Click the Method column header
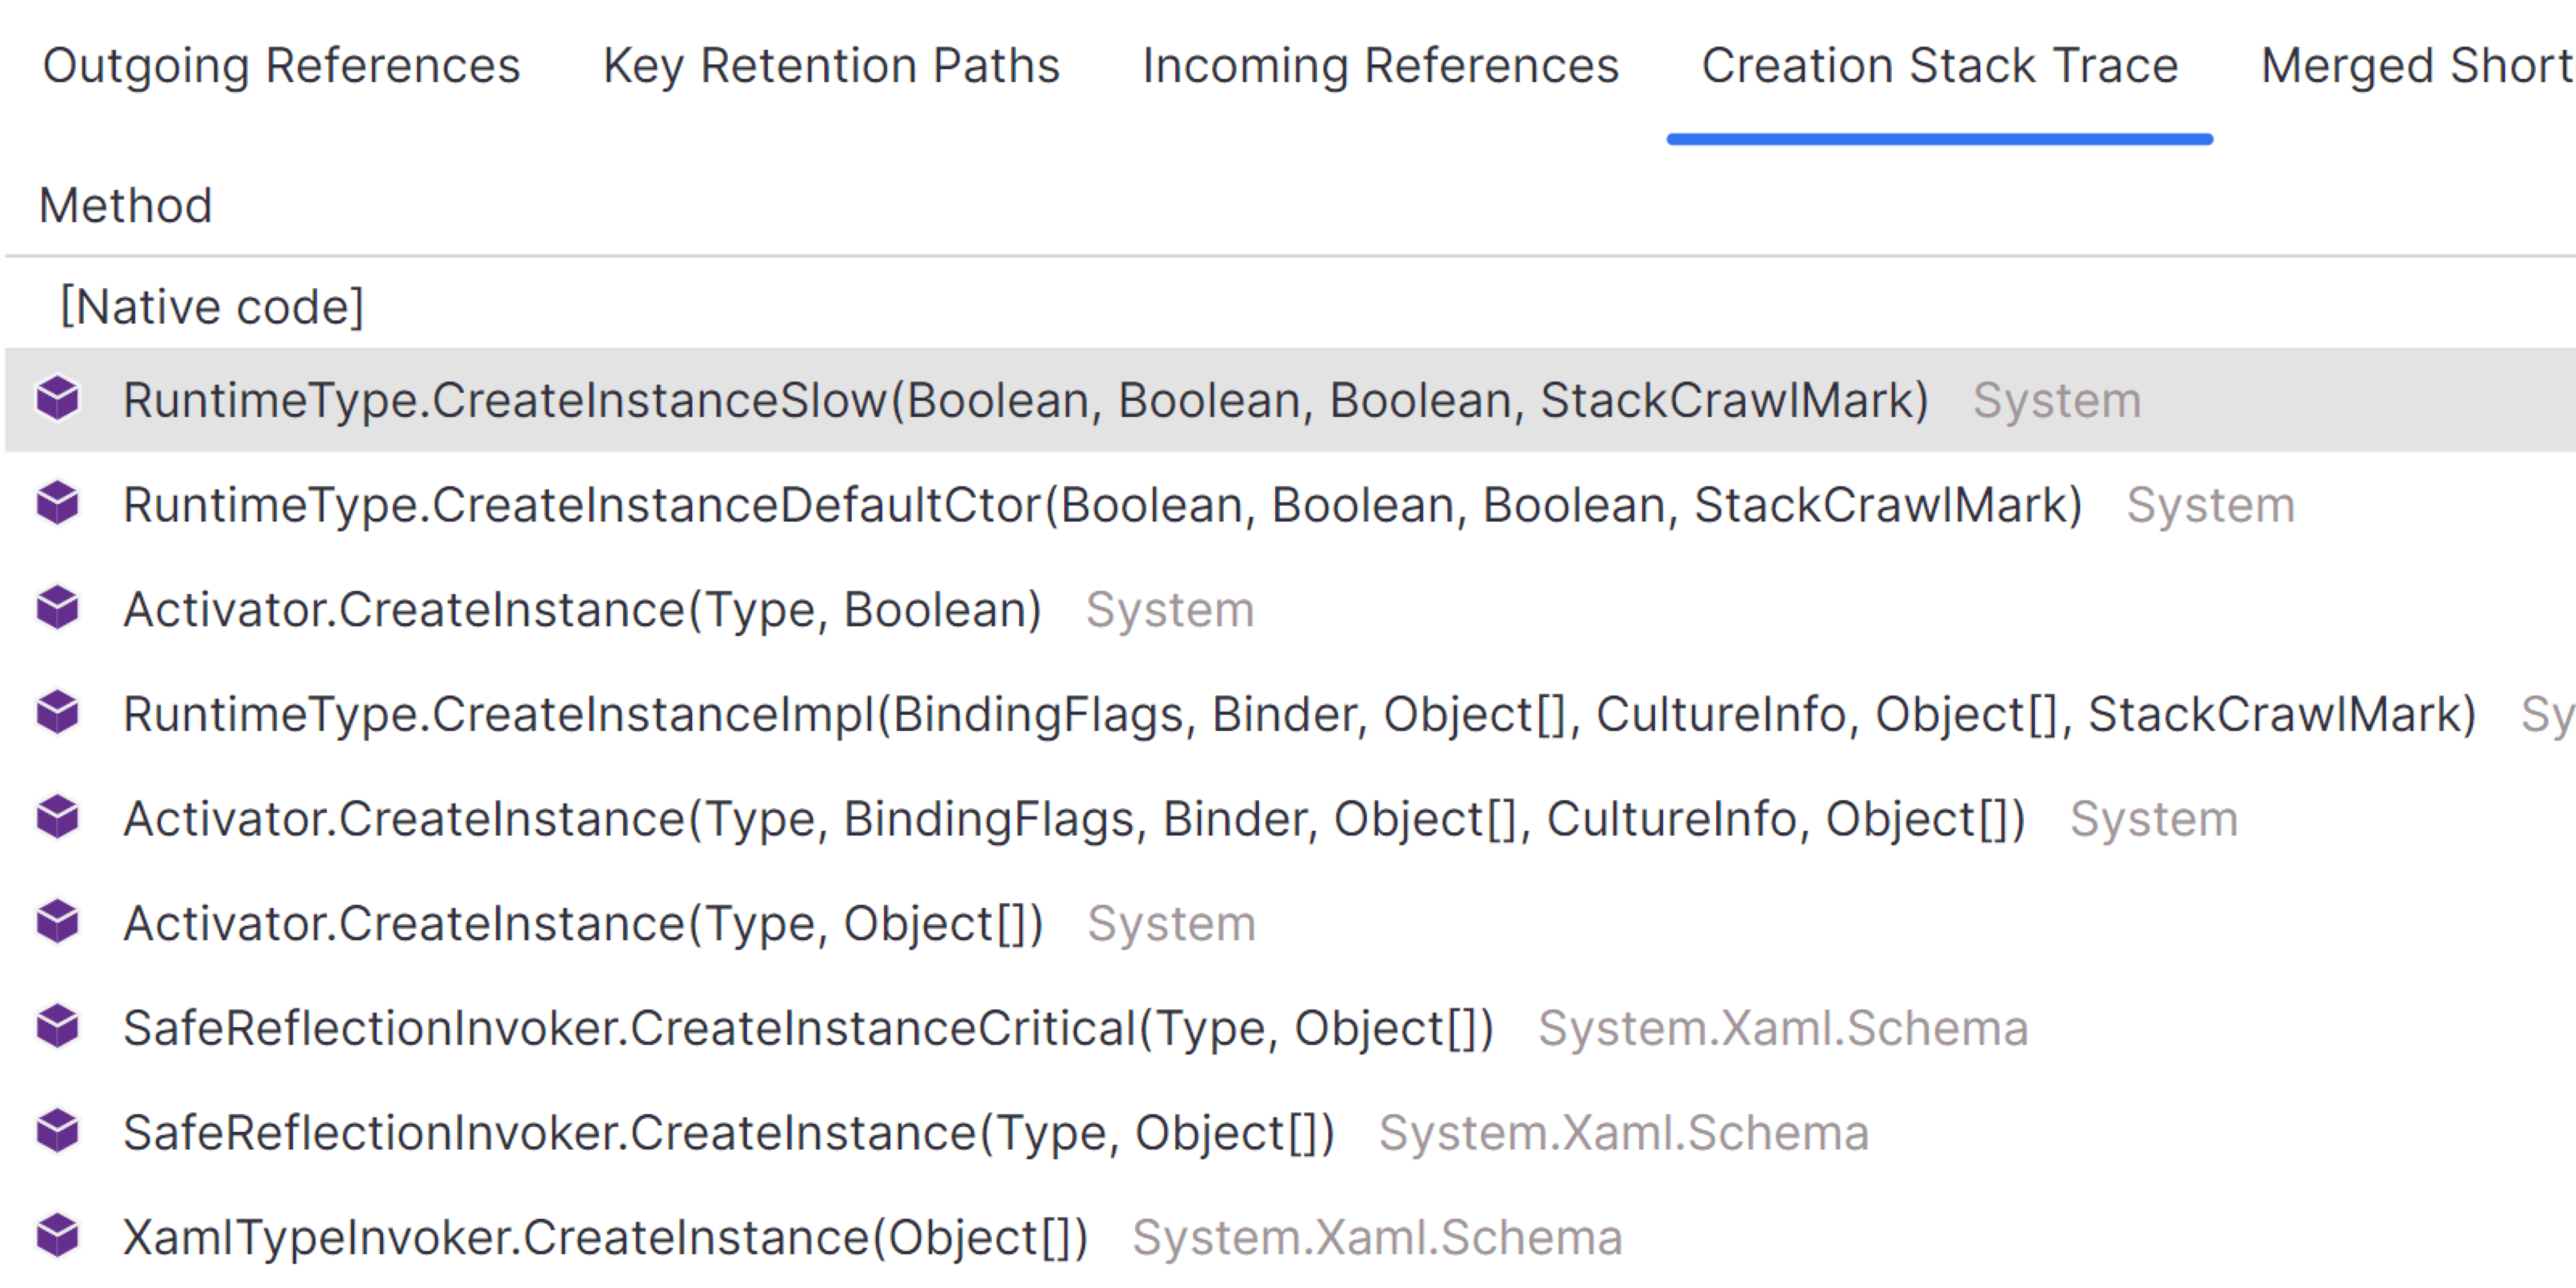Viewport: 2576px width, 1288px height. click(125, 206)
